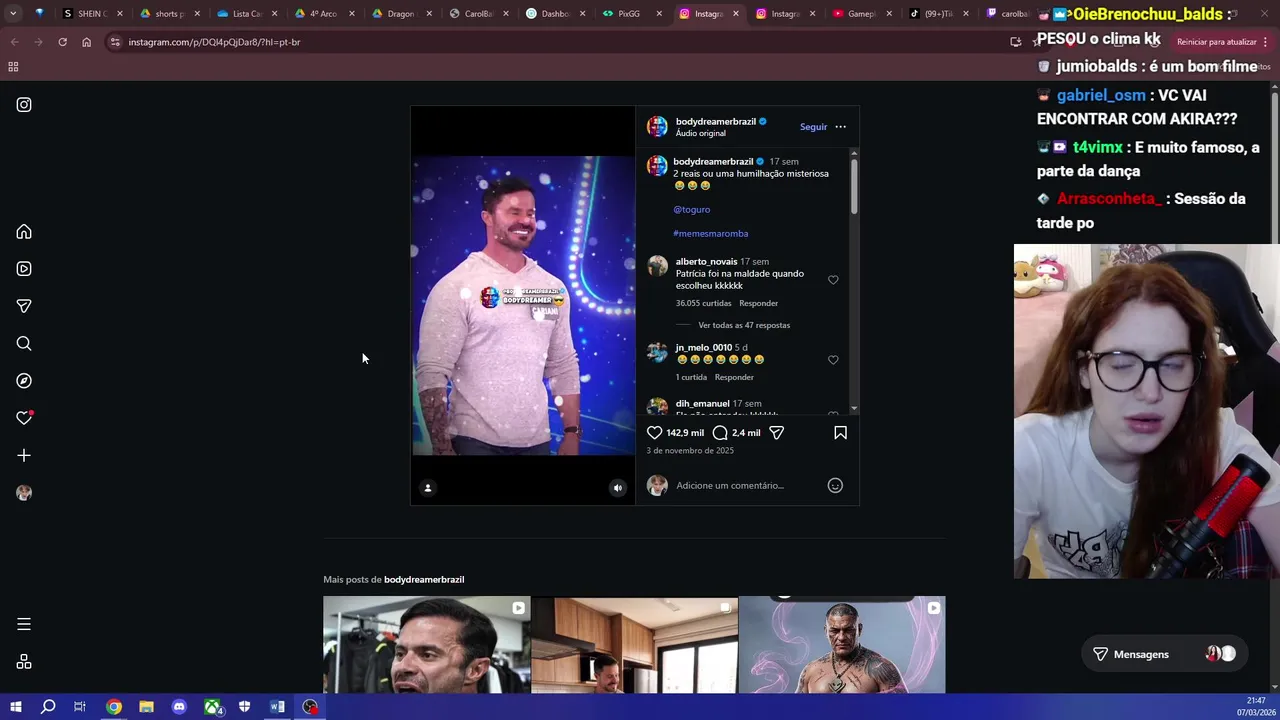The height and width of the screenshot is (720, 1280).
Task: Open Windows Start menu
Action: pyautogui.click(x=16, y=707)
